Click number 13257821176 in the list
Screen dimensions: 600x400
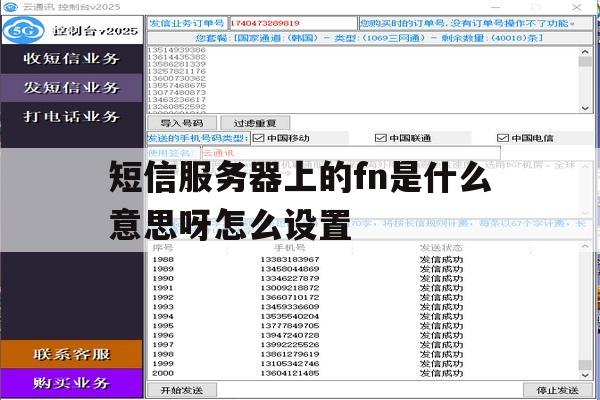[x=177, y=71]
